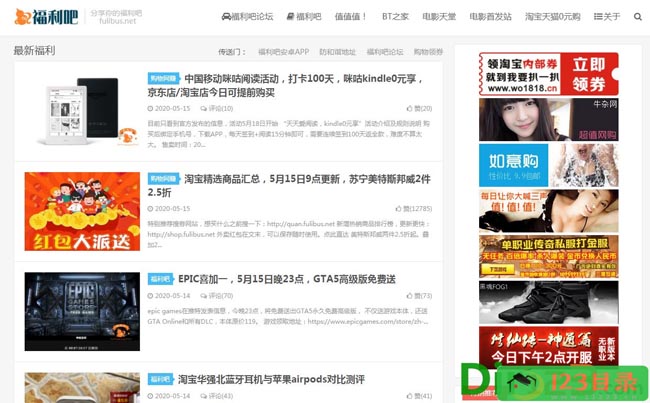
Task: Expand the 关于 list menu
Action: [607, 17]
